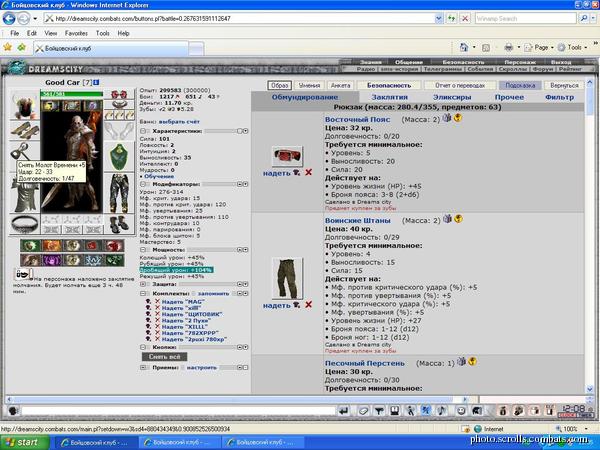Image resolution: width=600 pixels, height=450 pixels.
Task: Click the Favorites star icon
Action: [7, 47]
